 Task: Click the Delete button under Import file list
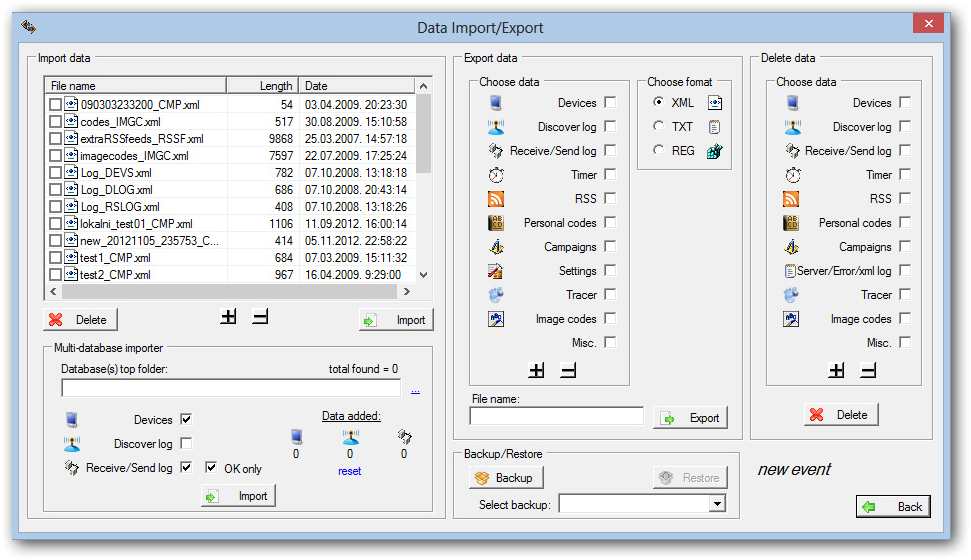tap(81, 320)
